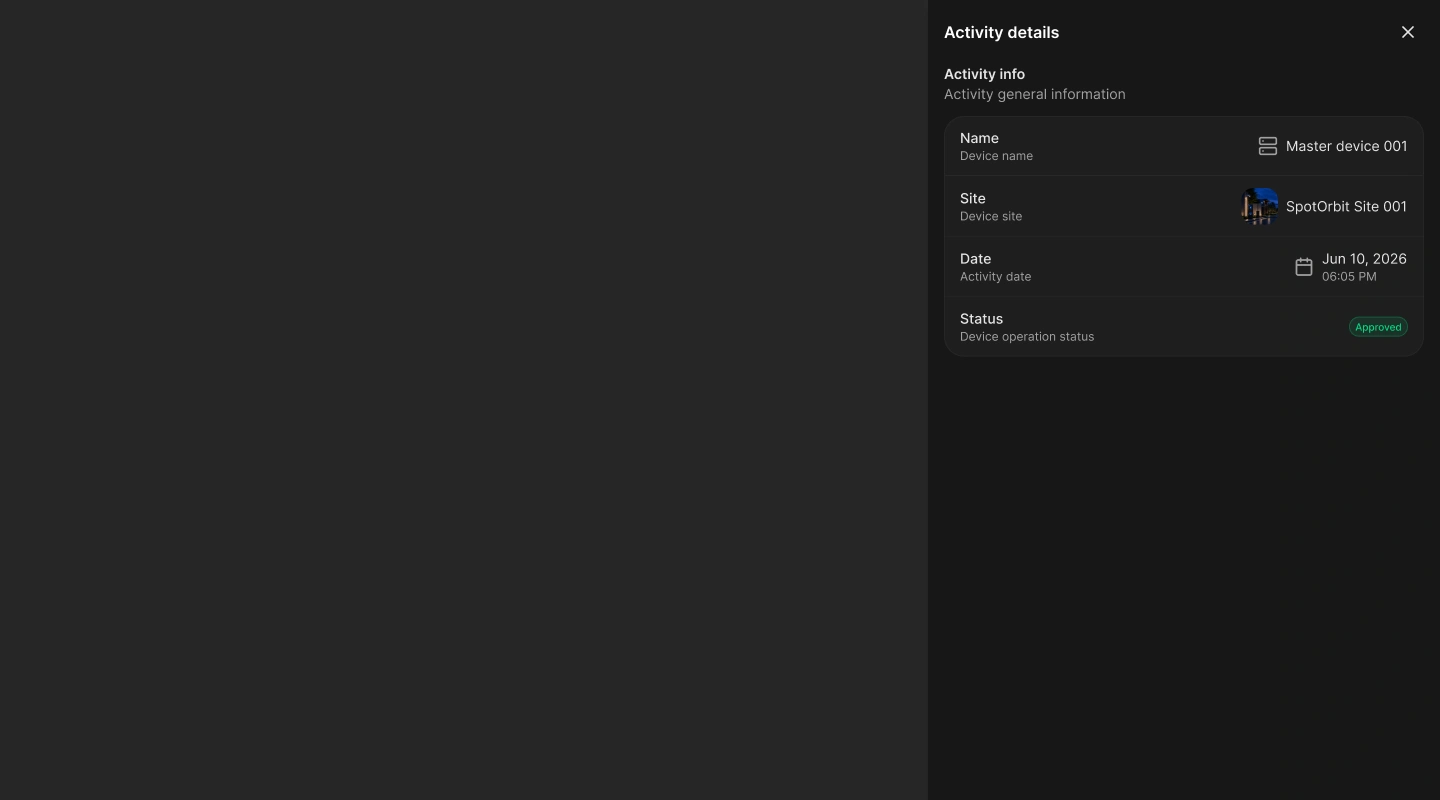Click the server icon beside Master device 001

tap(1268, 146)
